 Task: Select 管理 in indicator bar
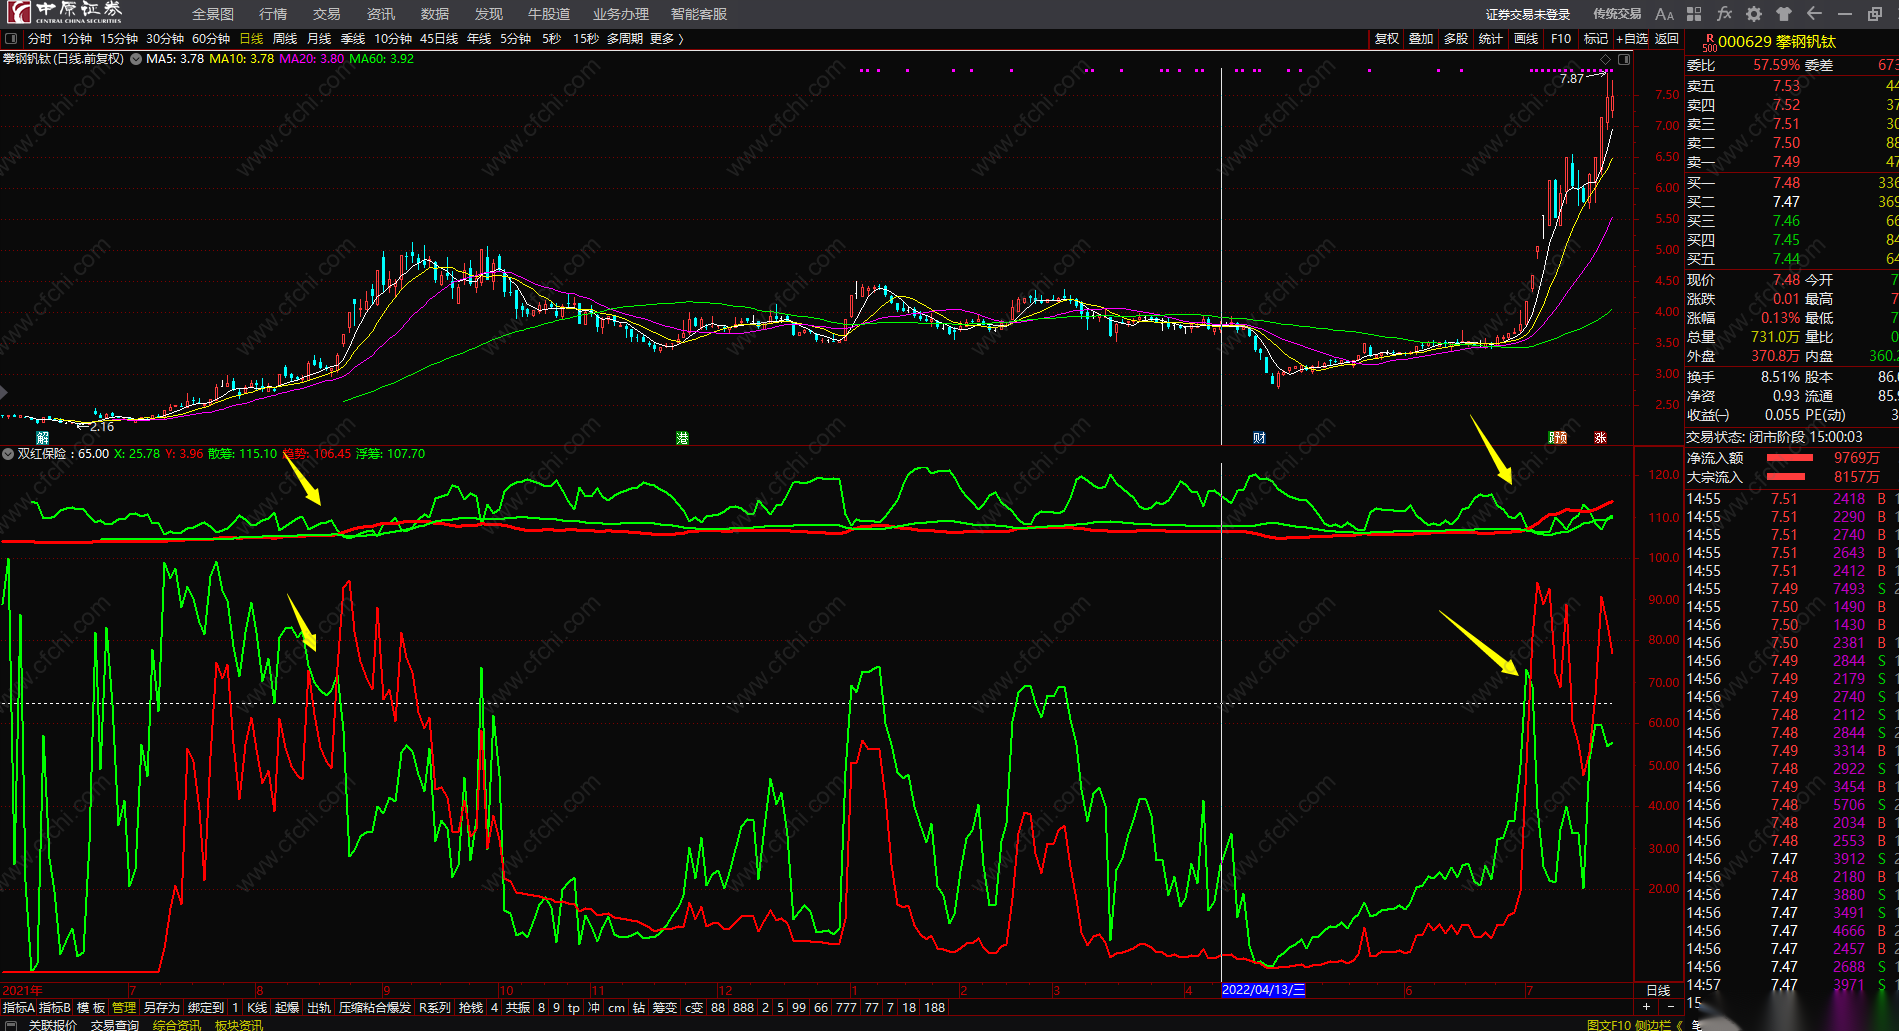pos(124,1008)
